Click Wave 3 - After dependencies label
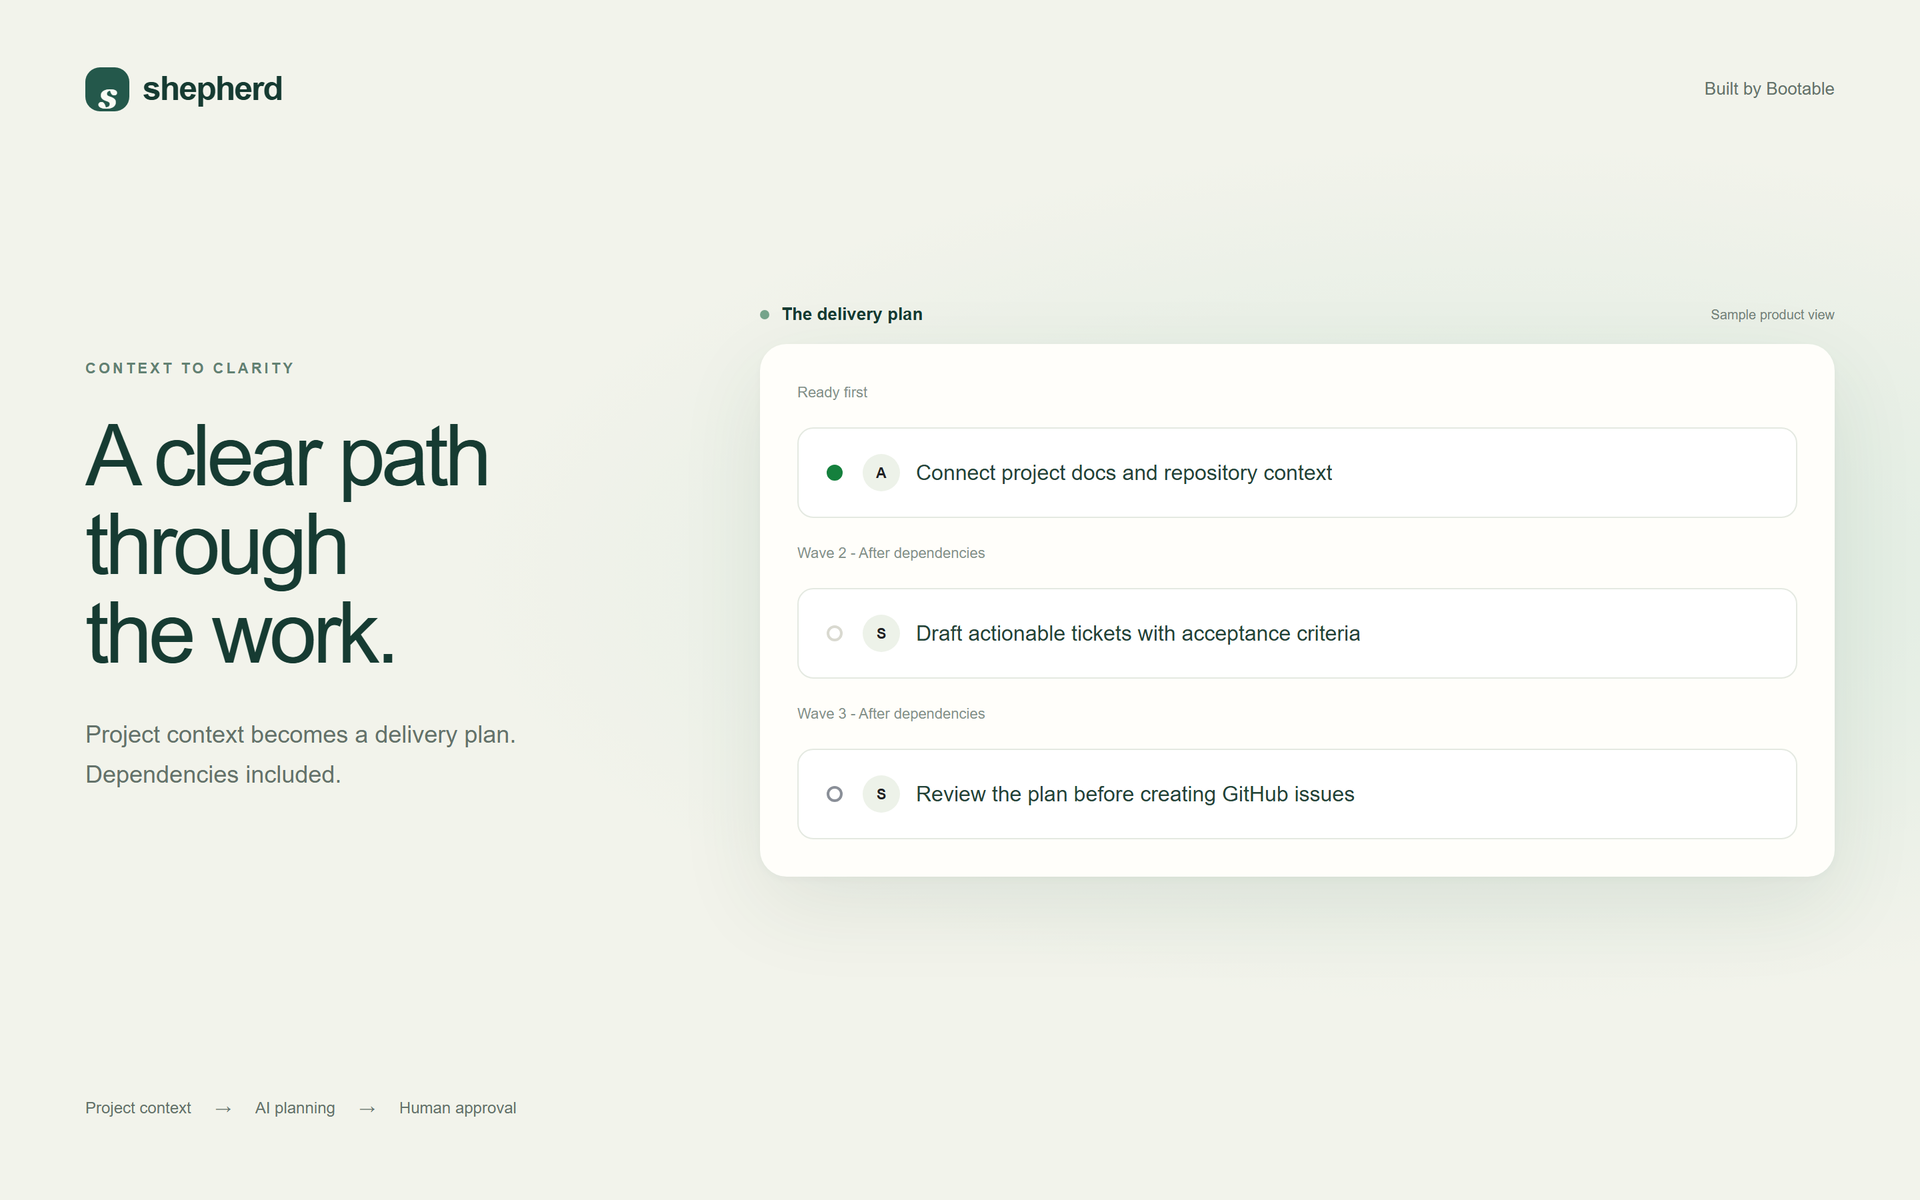The width and height of the screenshot is (1920, 1200). (x=891, y=714)
